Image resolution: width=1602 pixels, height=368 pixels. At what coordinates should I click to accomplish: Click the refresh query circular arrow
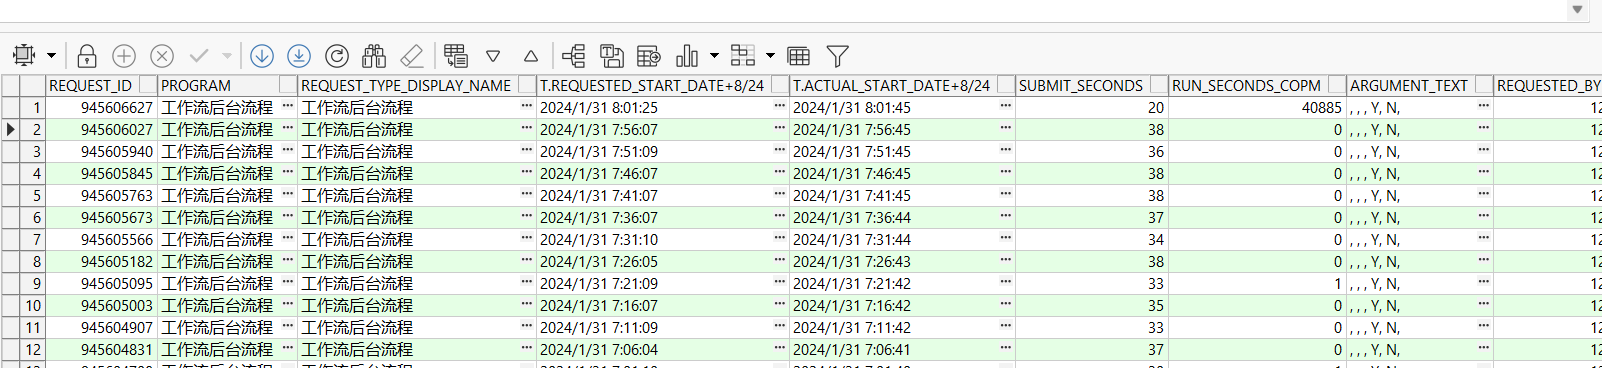coord(337,56)
